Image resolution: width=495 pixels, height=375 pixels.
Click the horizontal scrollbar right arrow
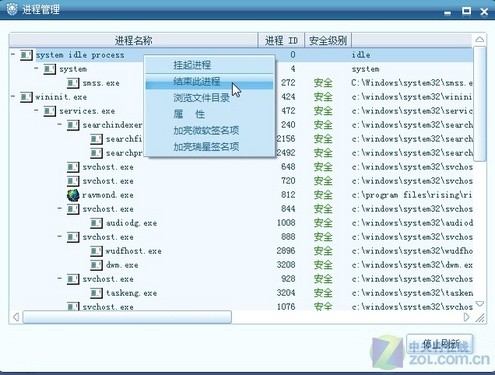[x=466, y=317]
